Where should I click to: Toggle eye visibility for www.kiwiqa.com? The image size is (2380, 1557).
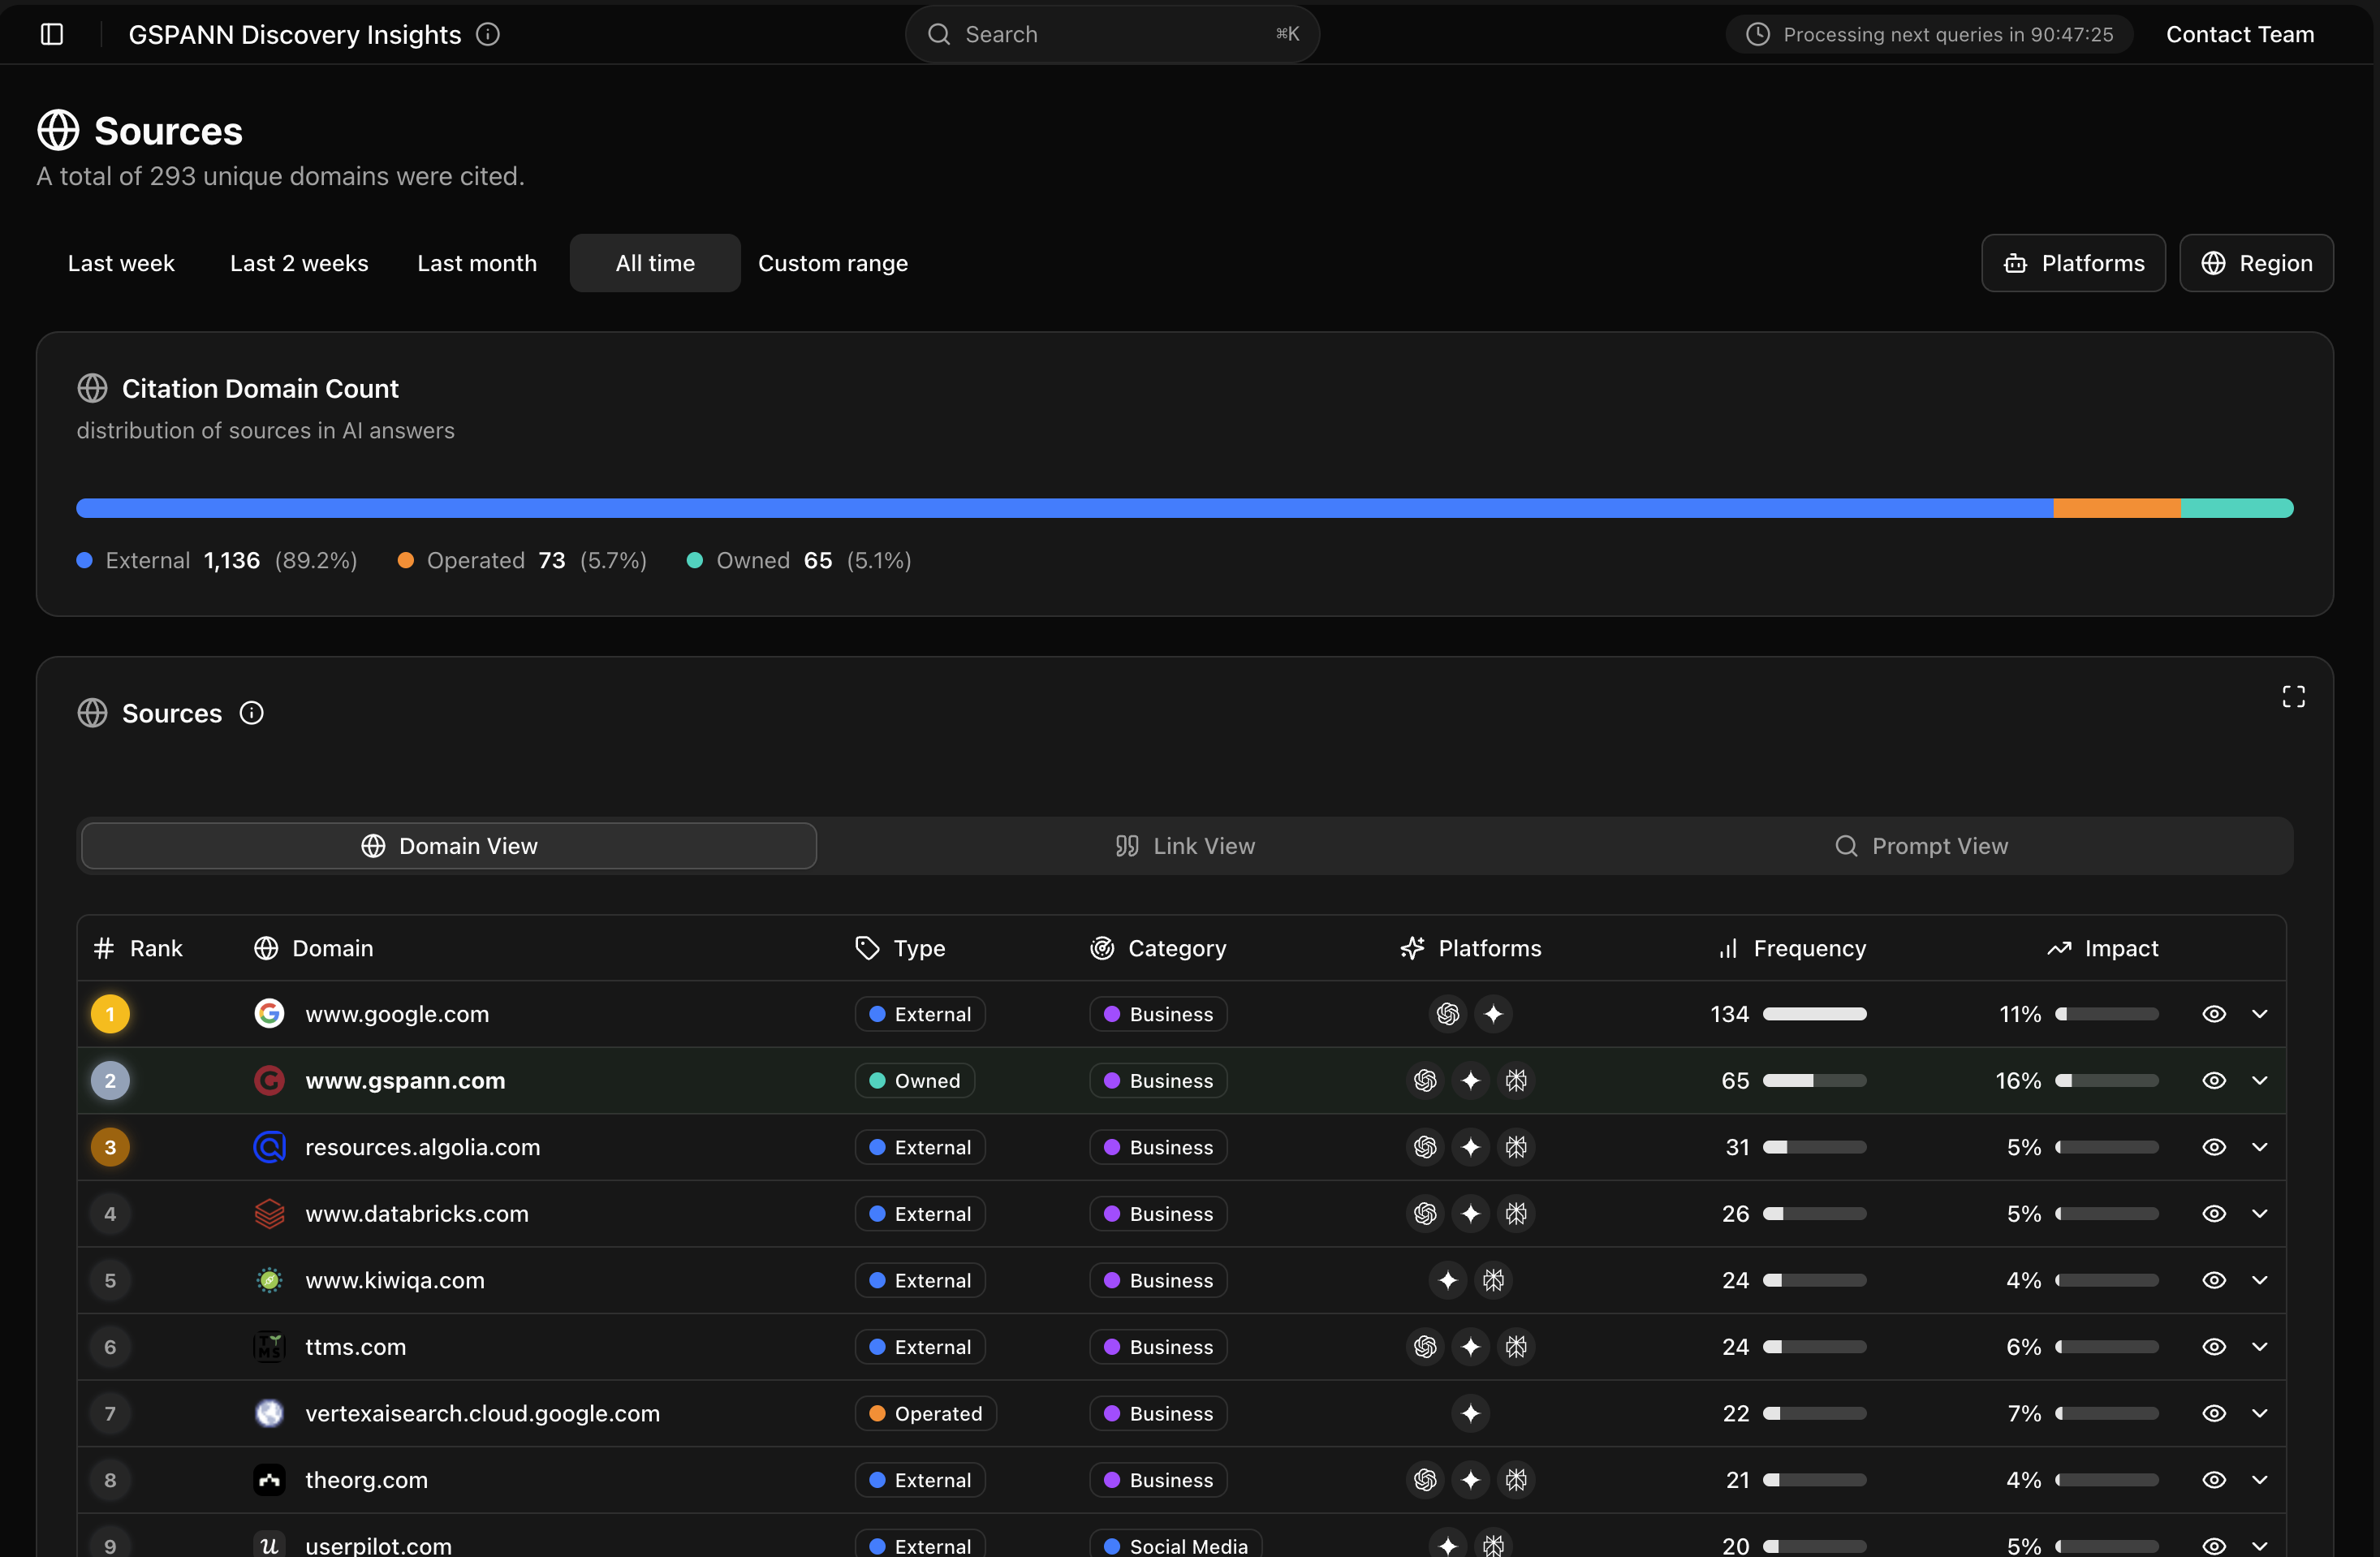[2214, 1280]
